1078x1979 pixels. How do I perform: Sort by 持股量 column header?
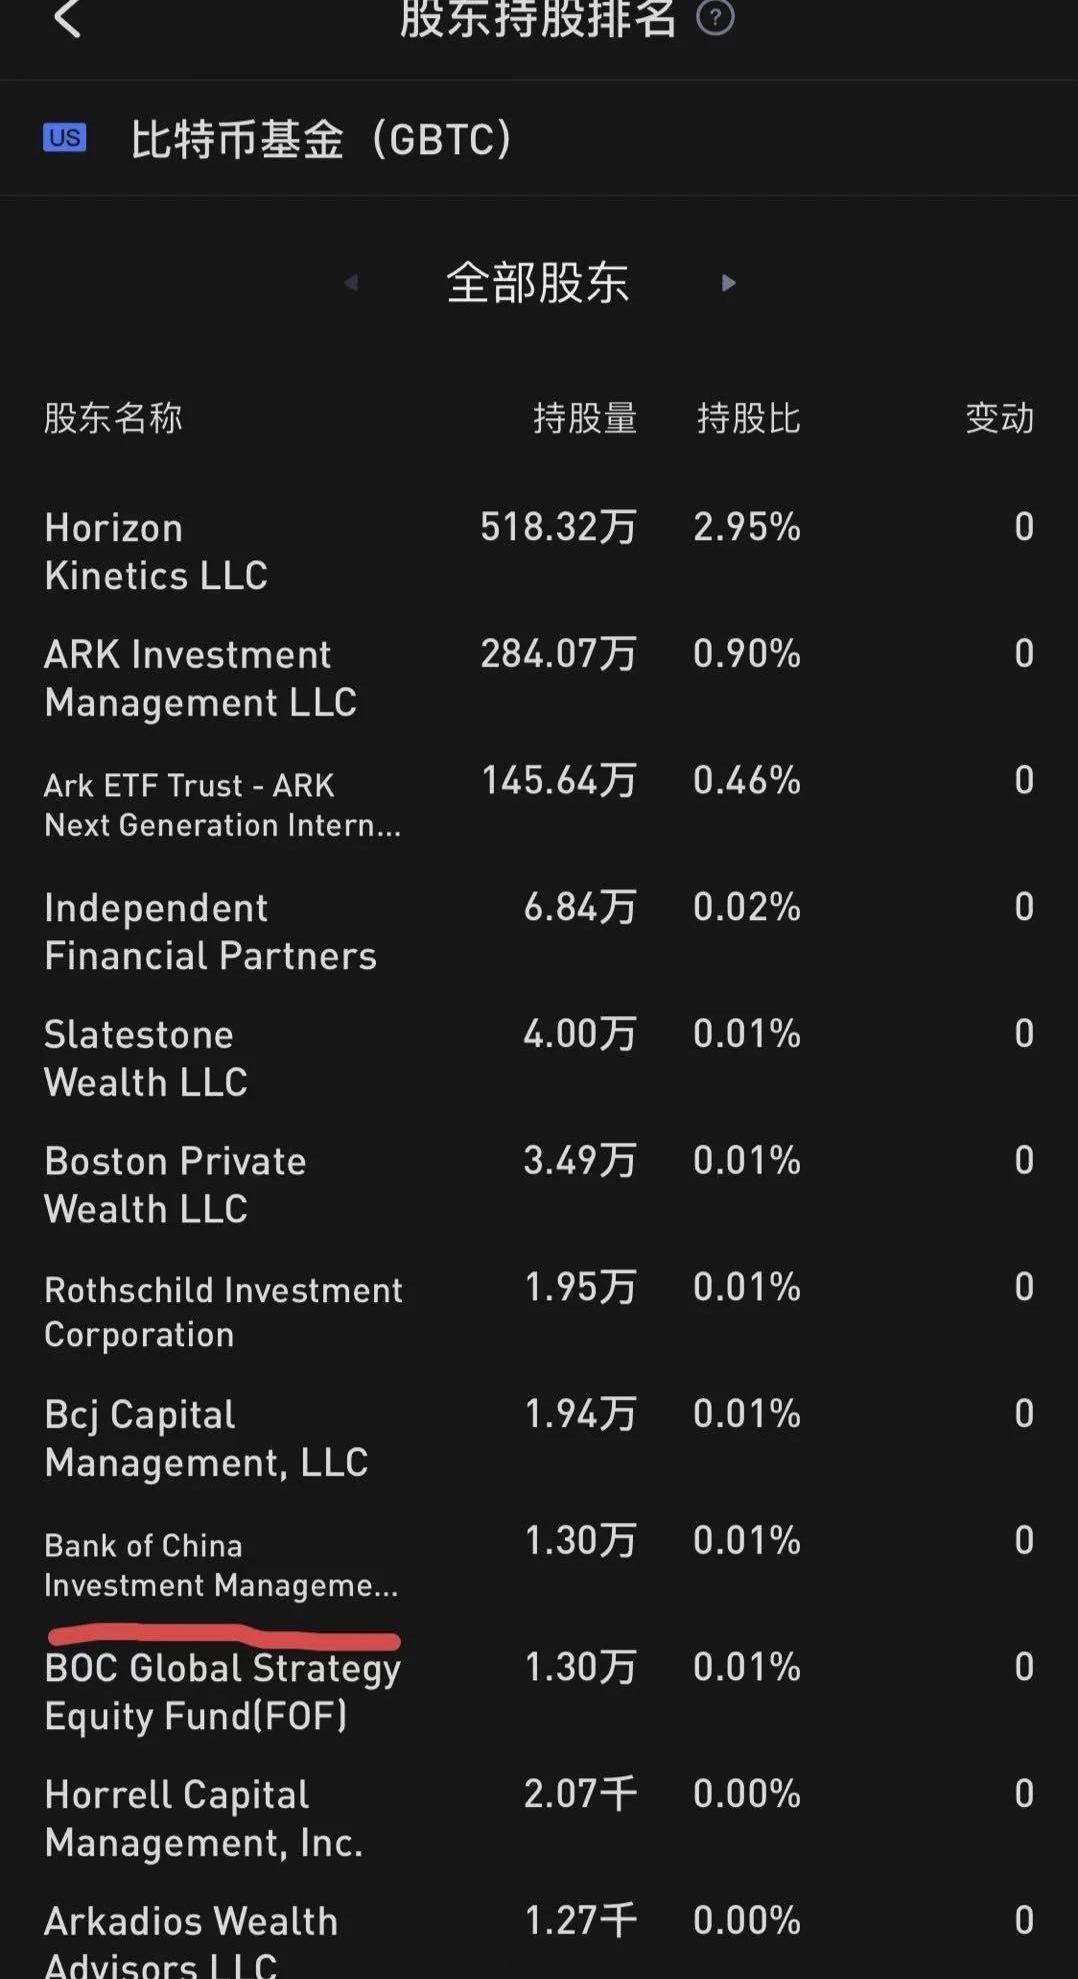(585, 418)
